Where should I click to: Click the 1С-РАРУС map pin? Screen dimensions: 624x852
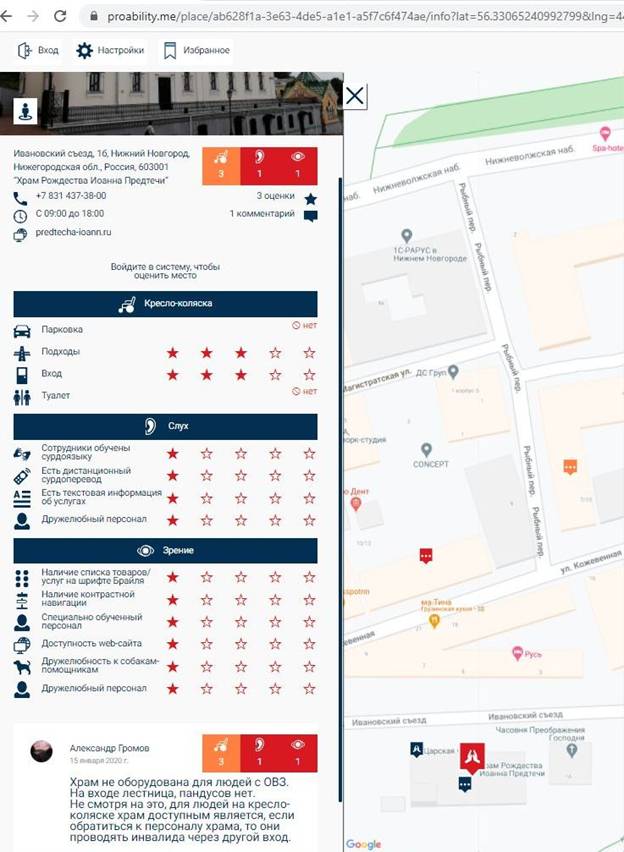click(x=406, y=236)
